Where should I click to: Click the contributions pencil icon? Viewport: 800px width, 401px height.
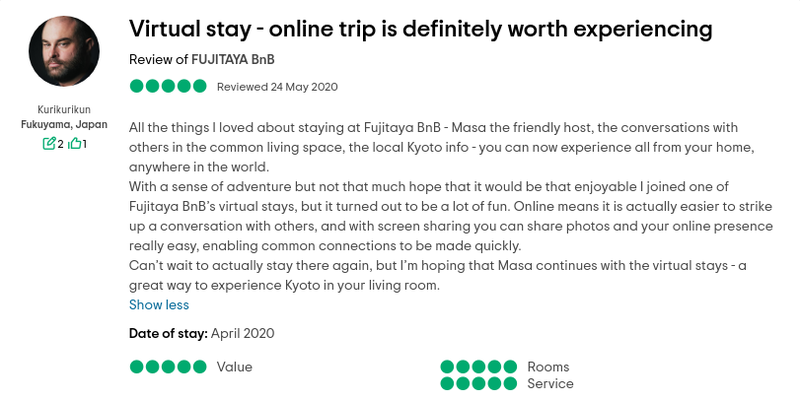tap(48, 144)
